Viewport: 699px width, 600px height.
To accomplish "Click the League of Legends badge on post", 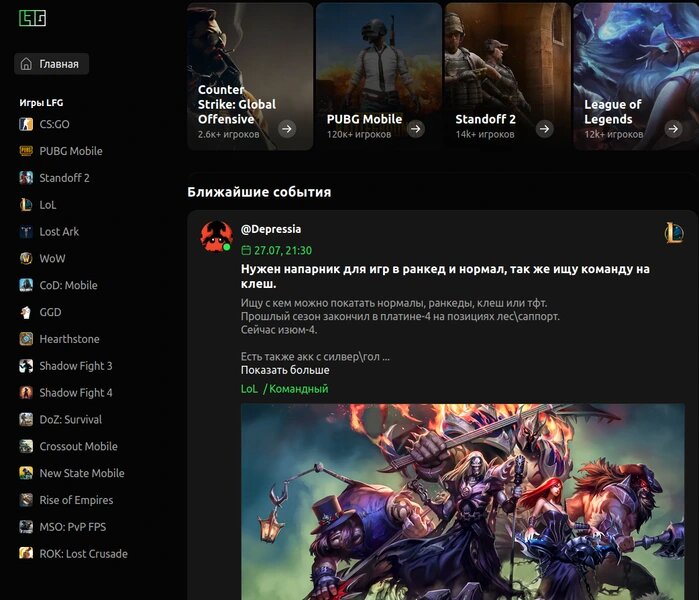I will 674,233.
